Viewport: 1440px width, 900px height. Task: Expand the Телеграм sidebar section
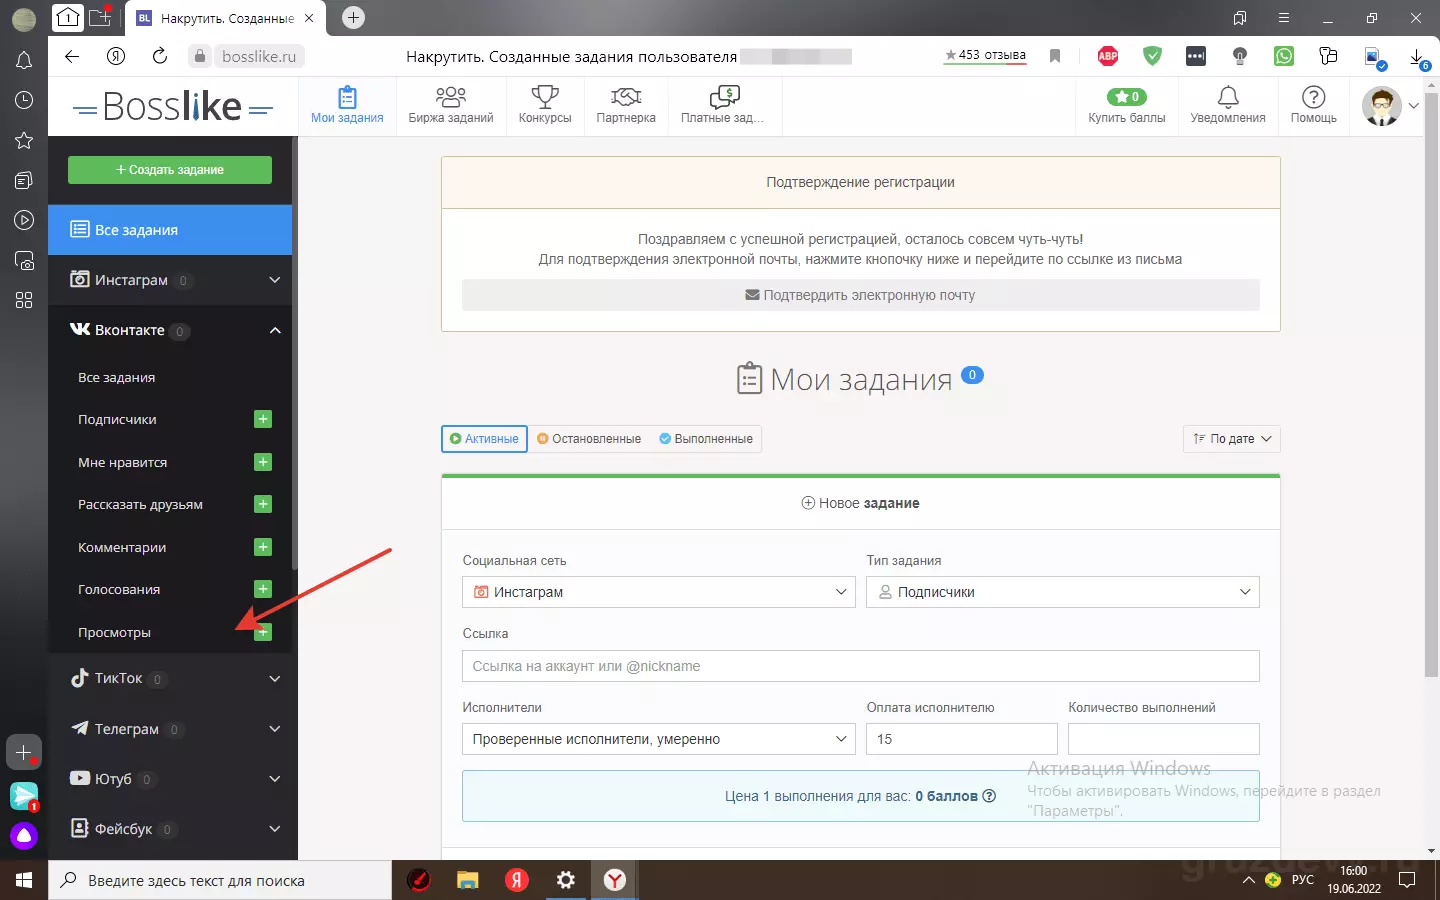(170, 729)
